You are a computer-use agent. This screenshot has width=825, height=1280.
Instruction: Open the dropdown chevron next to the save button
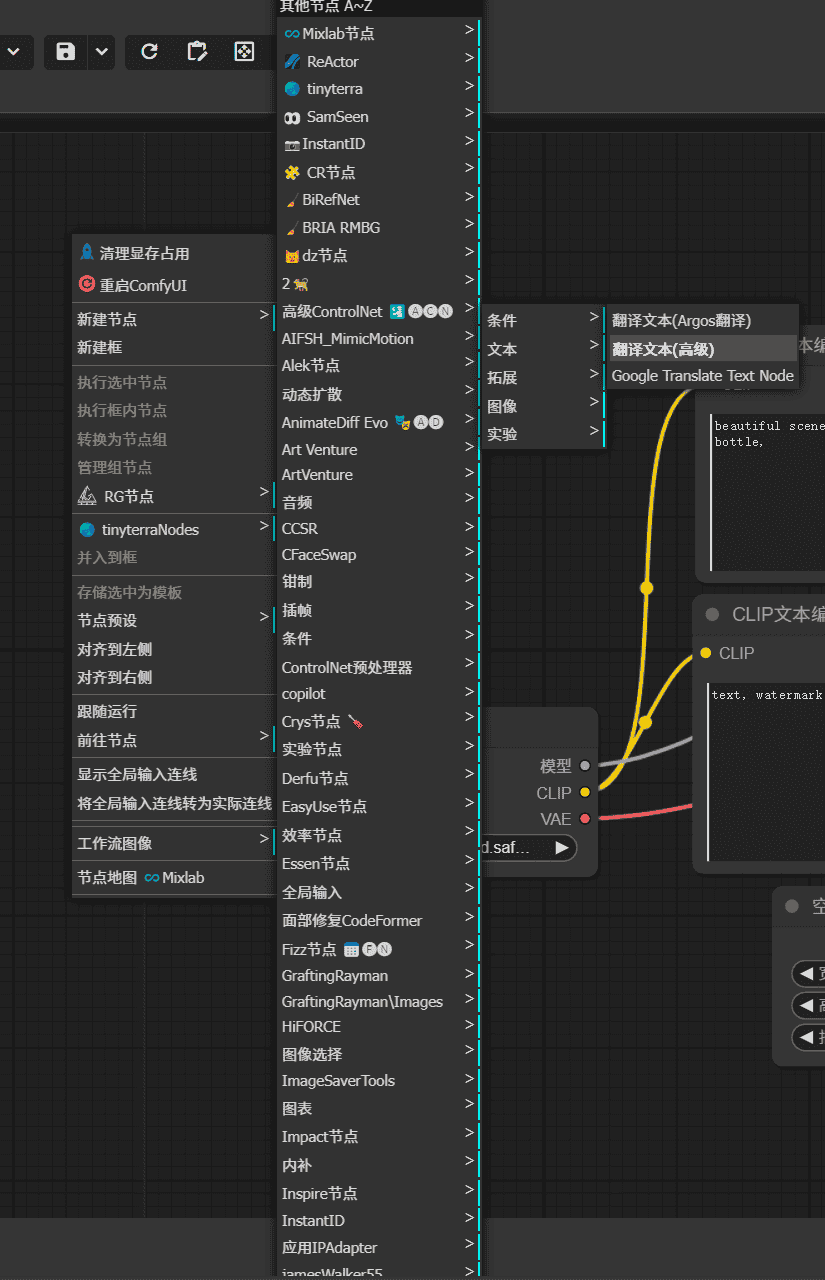[x=101, y=51]
